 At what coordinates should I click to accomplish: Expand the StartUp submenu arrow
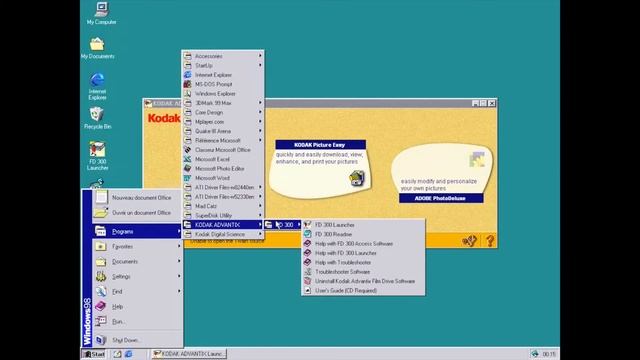pyautogui.click(x=260, y=65)
